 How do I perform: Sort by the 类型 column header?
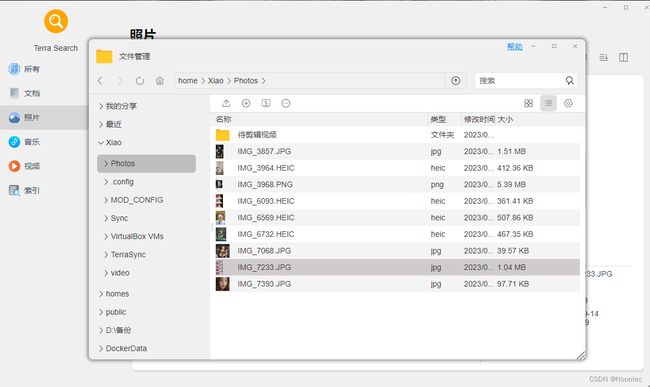(x=438, y=119)
